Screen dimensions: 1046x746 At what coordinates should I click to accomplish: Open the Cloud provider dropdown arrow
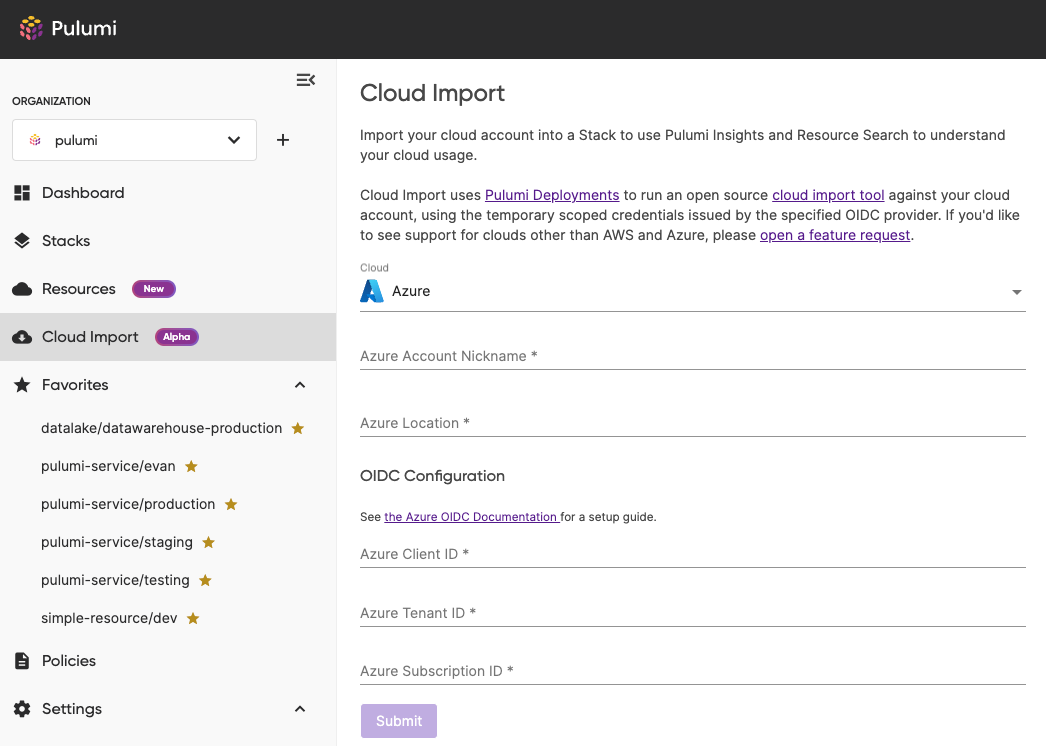[1017, 292]
